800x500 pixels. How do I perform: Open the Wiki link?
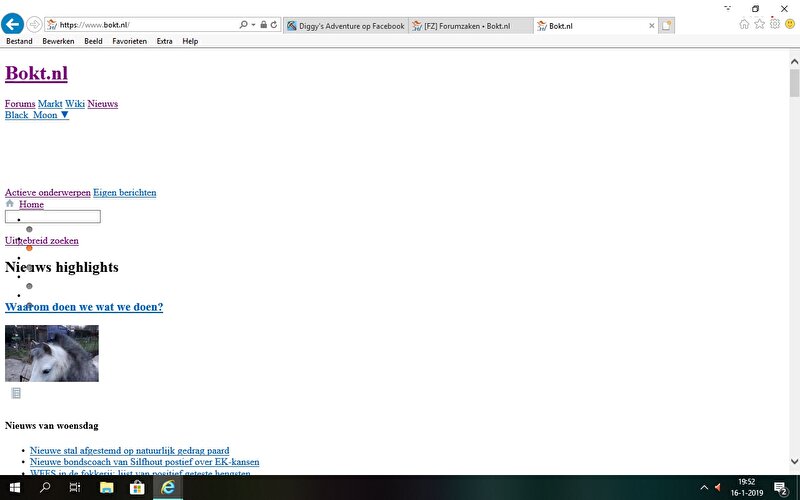pos(75,104)
